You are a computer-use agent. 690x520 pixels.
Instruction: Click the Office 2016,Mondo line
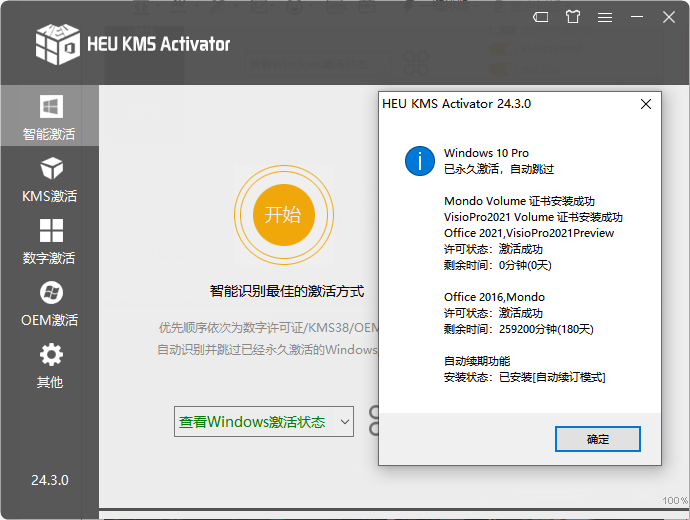(494, 297)
